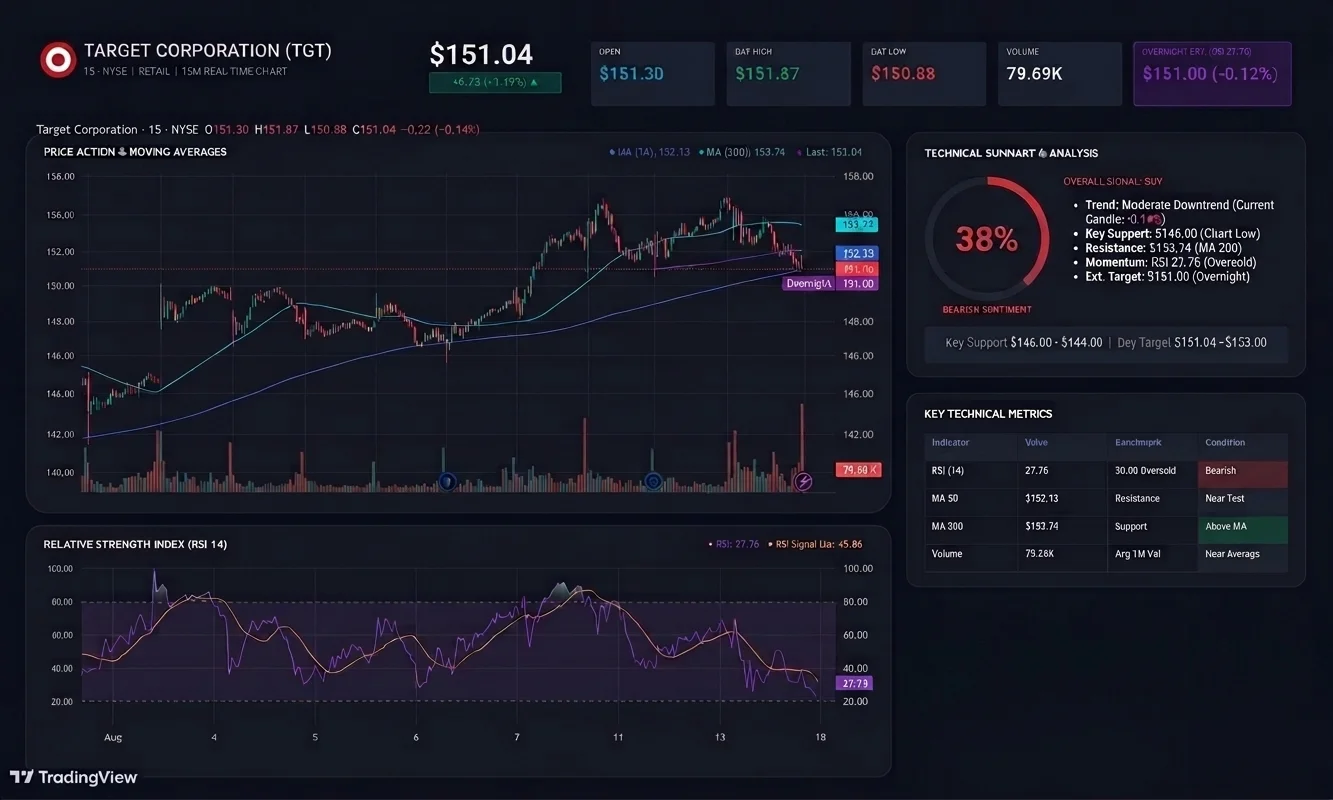Click the RSI Signal Line 45.86 legend
The image size is (1333, 800).
[x=817, y=544]
